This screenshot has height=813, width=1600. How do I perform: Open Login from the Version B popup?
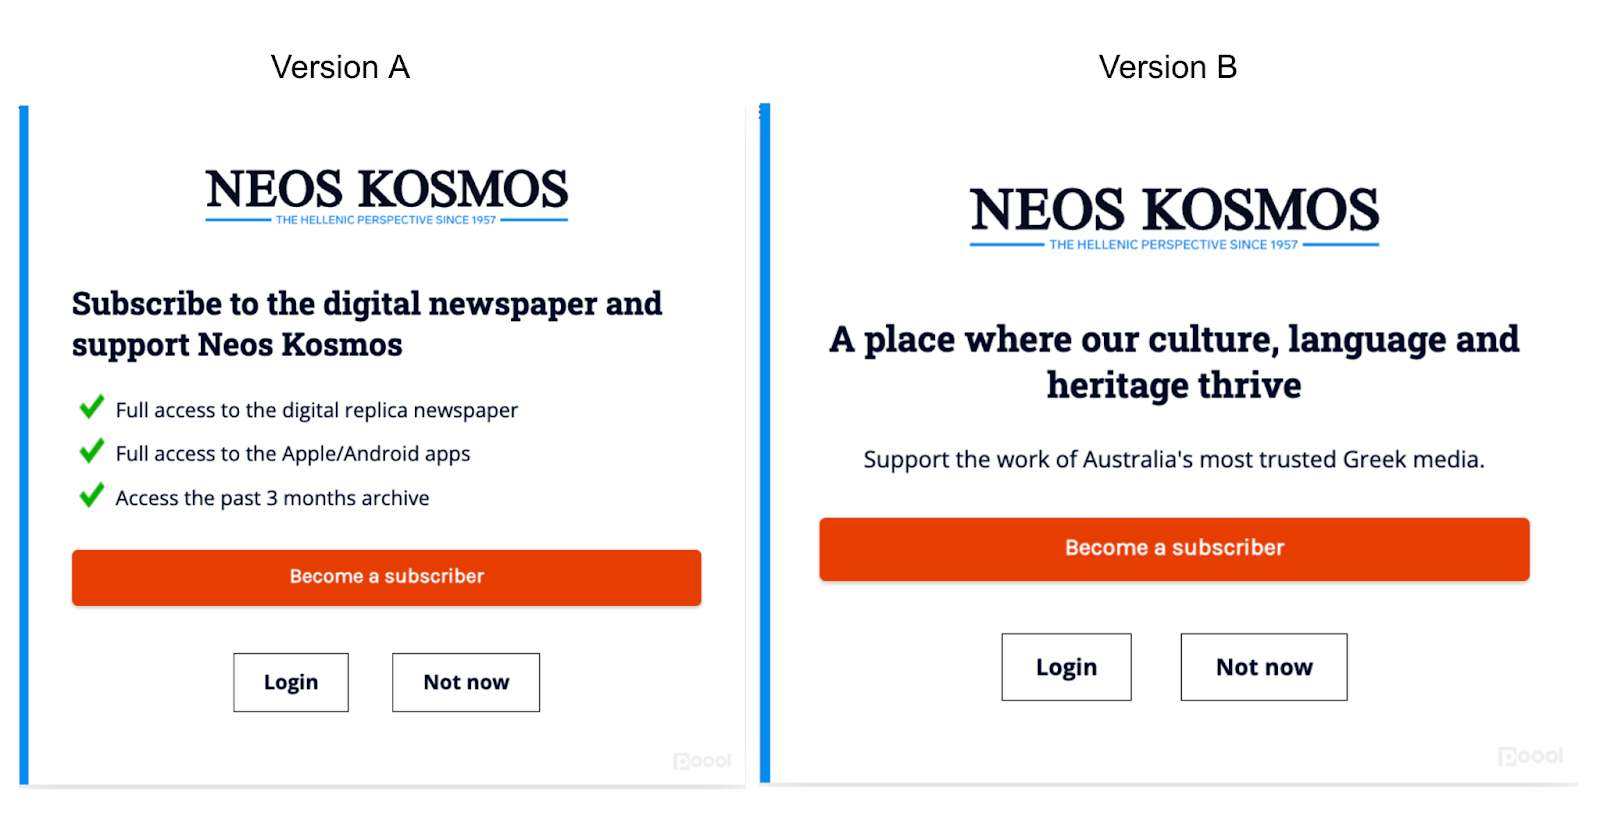1066,667
